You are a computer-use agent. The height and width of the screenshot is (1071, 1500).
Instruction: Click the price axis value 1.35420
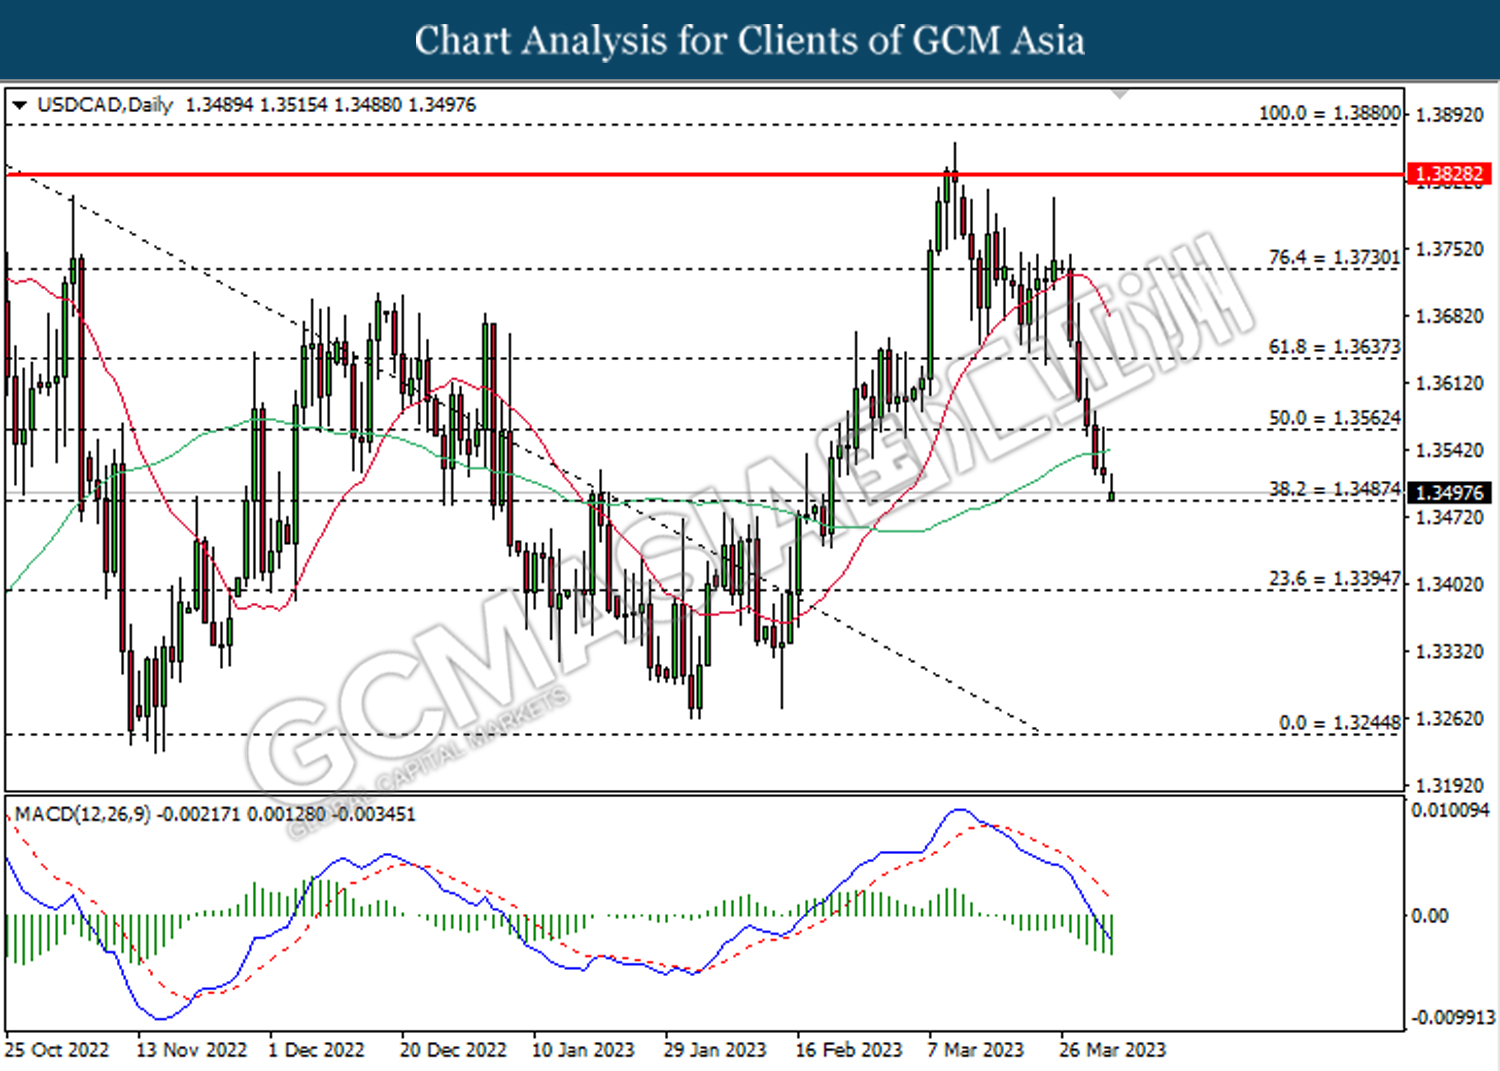1450,450
